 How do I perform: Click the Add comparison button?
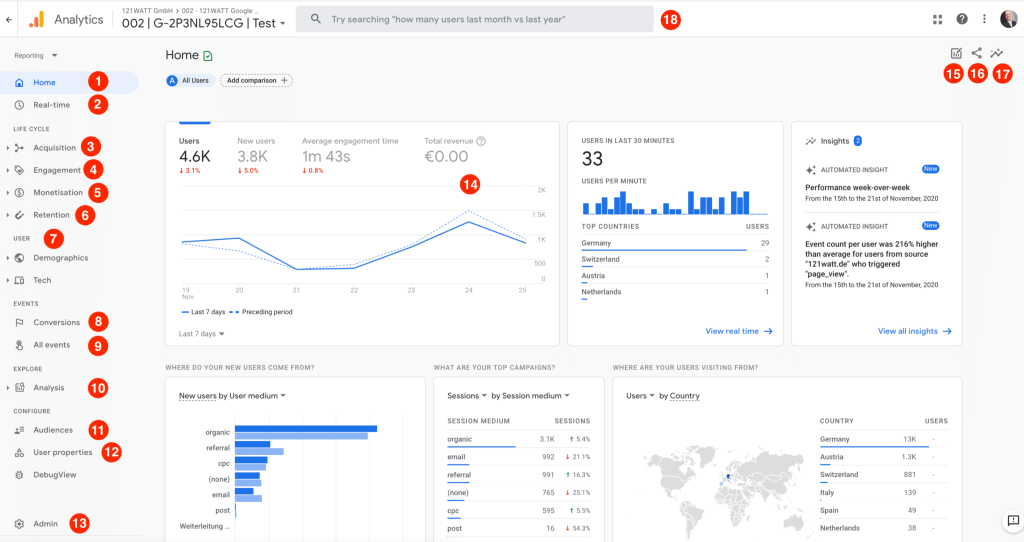click(256, 80)
